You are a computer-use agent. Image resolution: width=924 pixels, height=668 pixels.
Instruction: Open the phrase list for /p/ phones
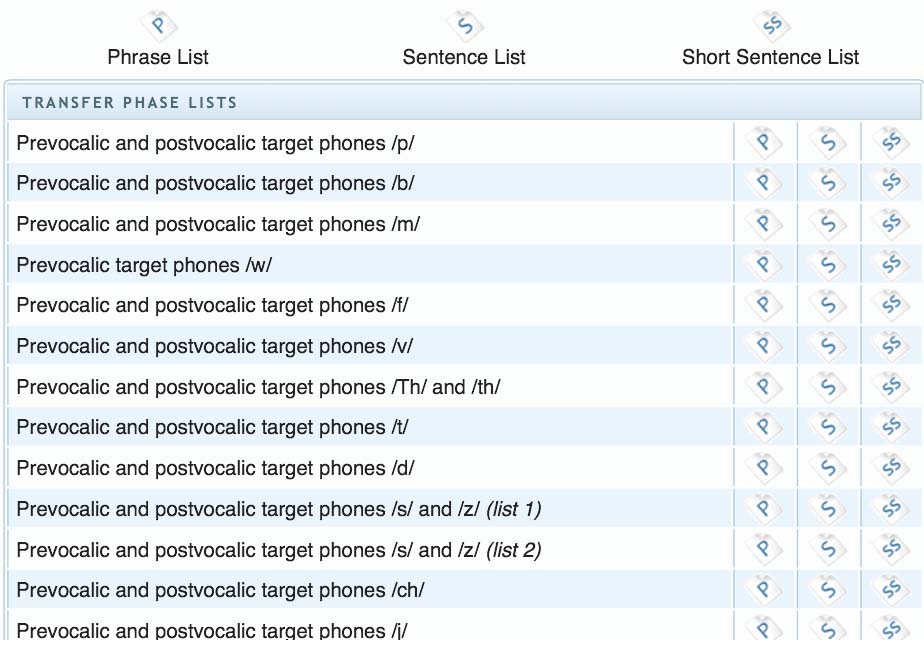point(764,143)
